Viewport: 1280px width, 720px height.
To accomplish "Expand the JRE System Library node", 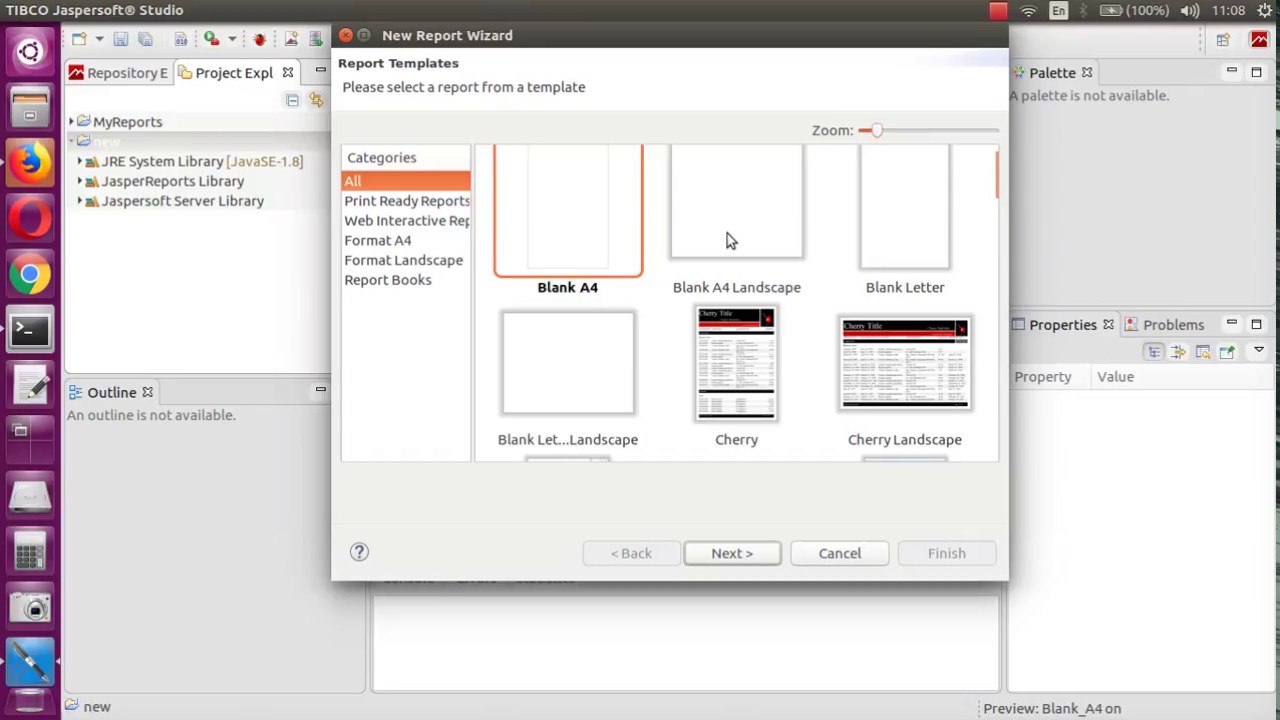I will coord(79,161).
